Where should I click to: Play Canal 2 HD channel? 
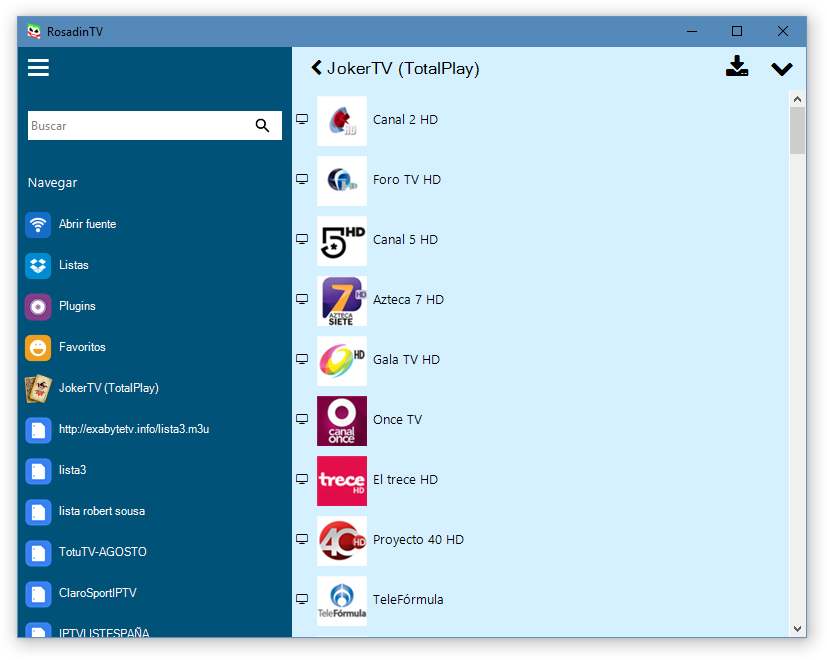(x=405, y=120)
